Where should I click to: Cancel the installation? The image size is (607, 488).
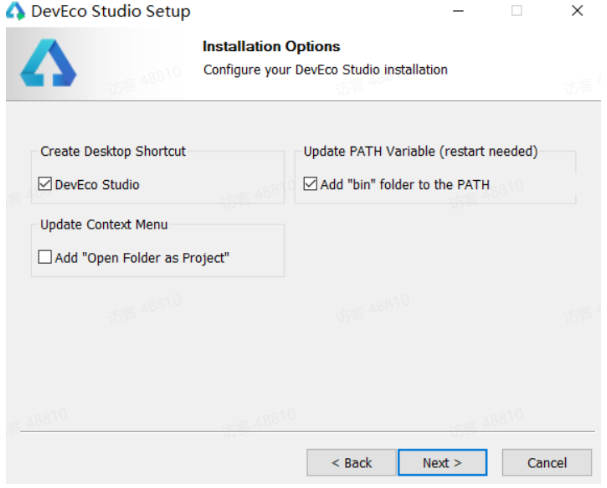547,463
